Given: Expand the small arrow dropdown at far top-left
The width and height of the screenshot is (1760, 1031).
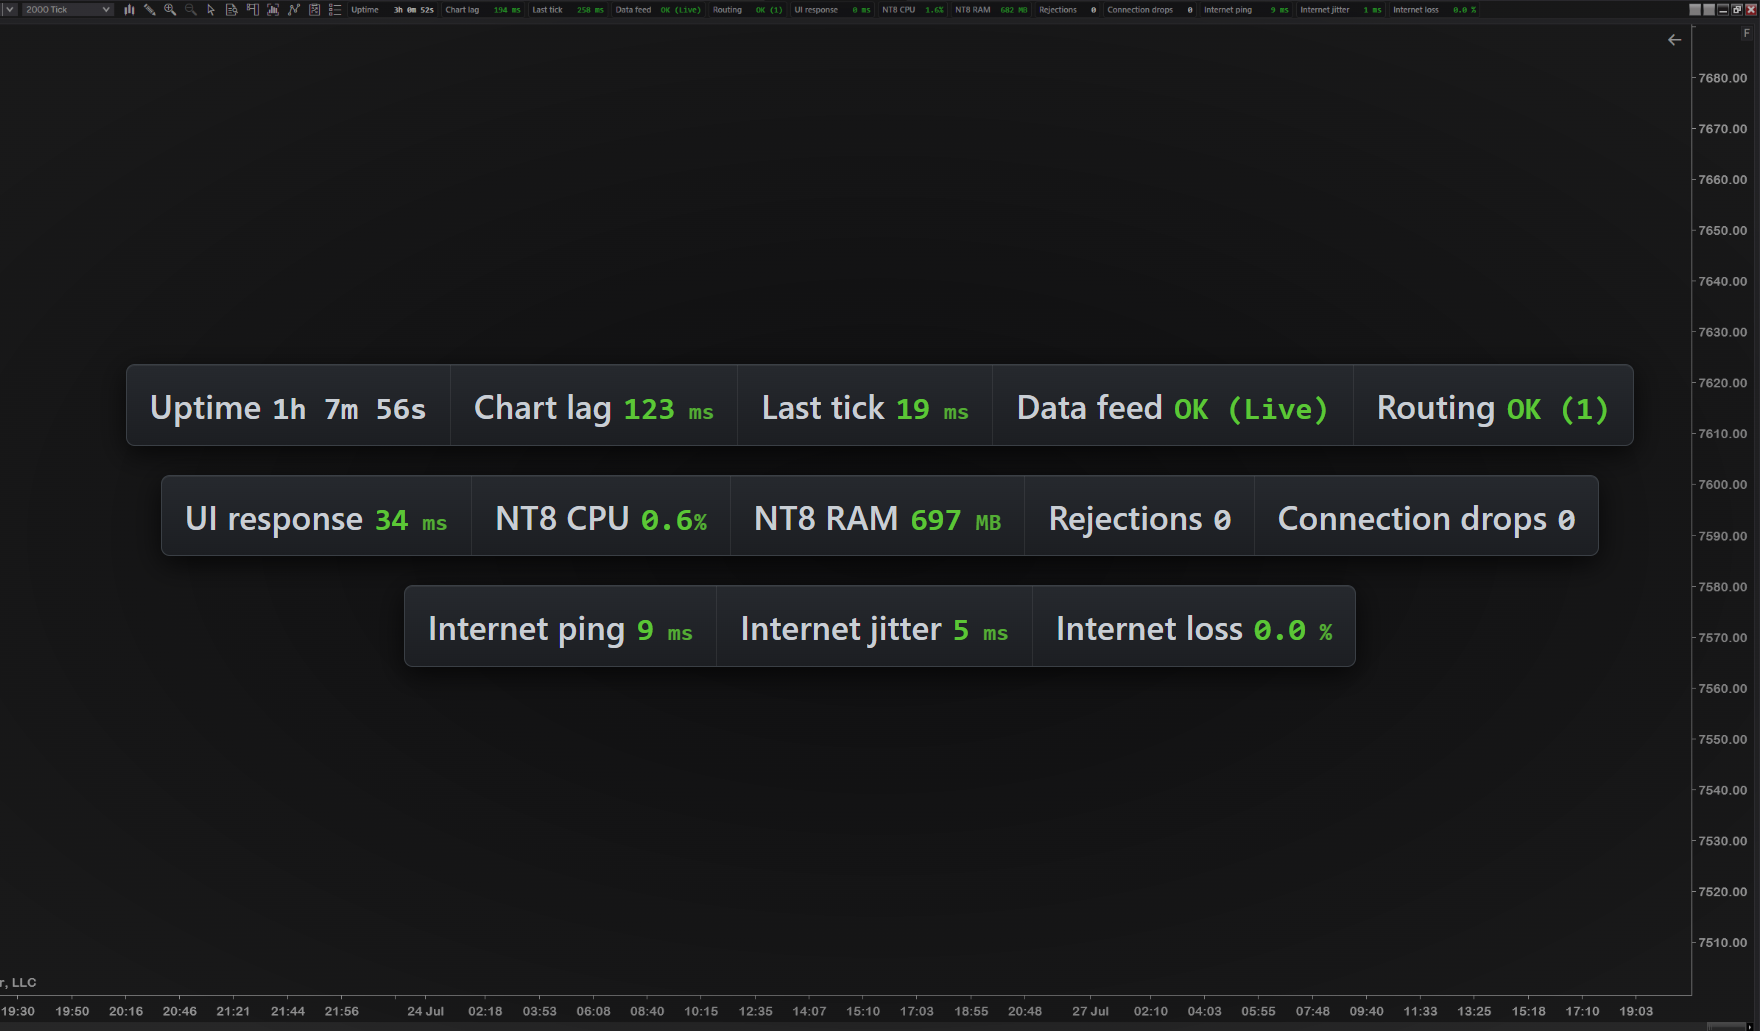Looking at the screenshot, I should (x=10, y=9).
